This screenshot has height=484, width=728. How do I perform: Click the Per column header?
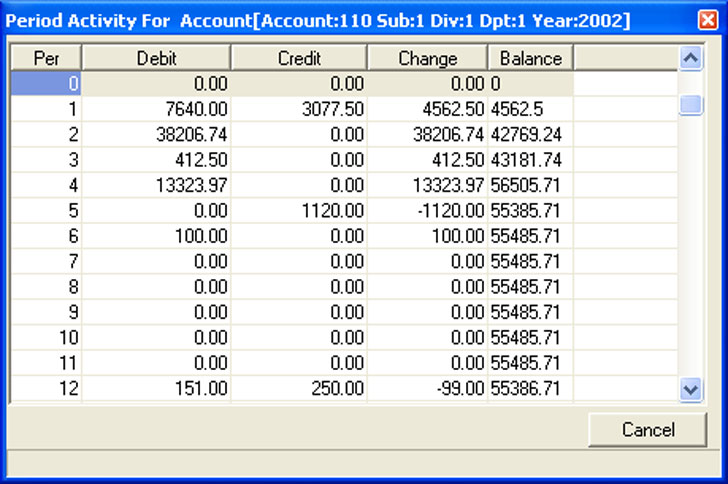[46, 58]
